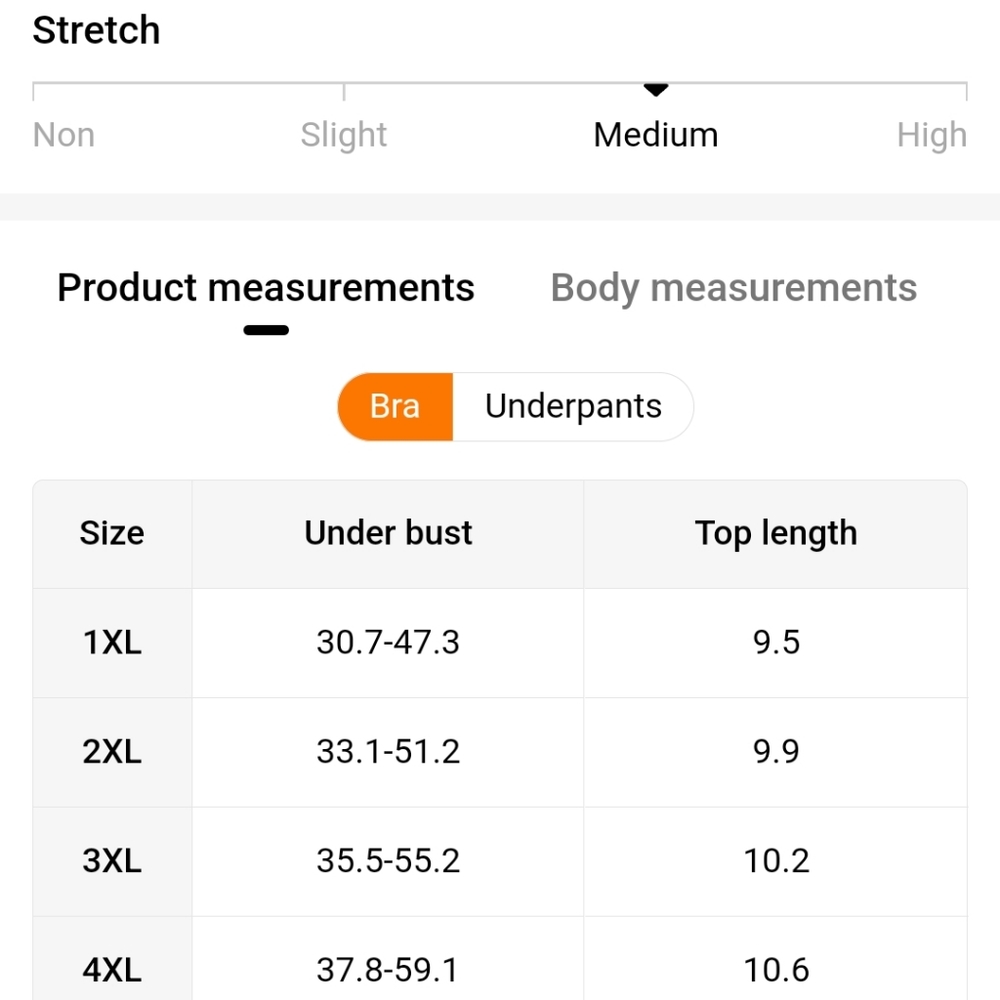The image size is (1000, 1000).
Task: Click the 33.1-51.2 under bust cell
Action: 388,753
